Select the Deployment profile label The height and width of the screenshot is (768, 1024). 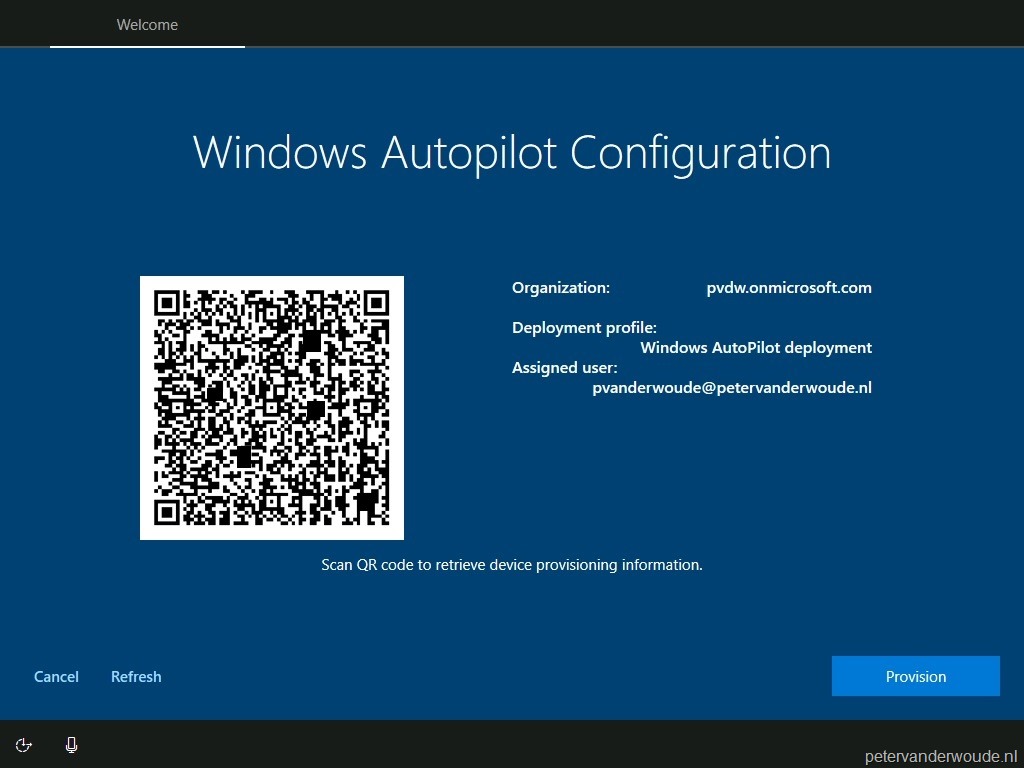584,327
